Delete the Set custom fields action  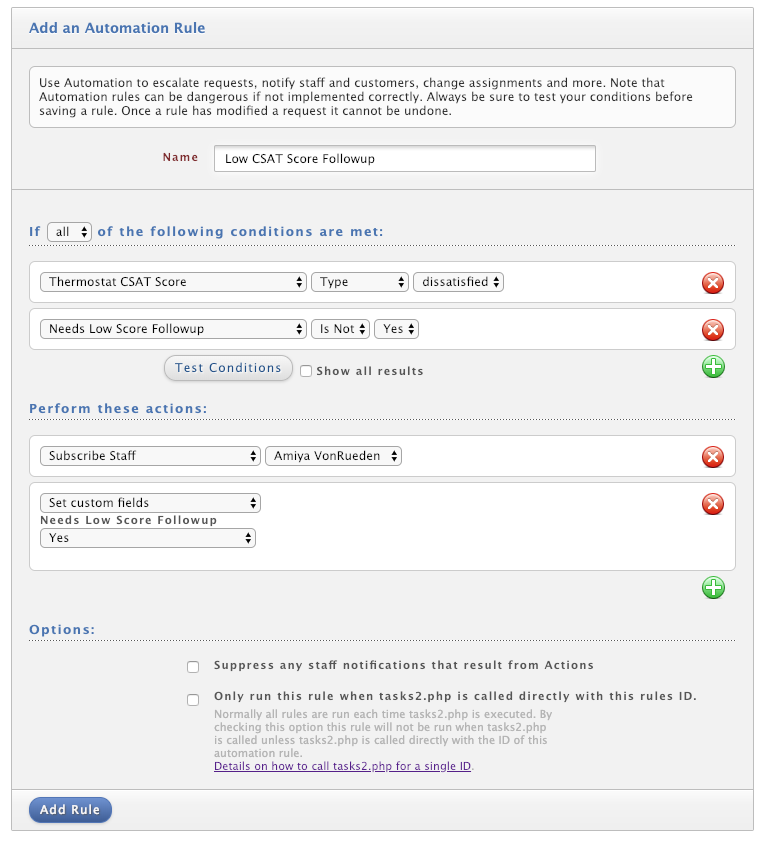tap(712, 504)
